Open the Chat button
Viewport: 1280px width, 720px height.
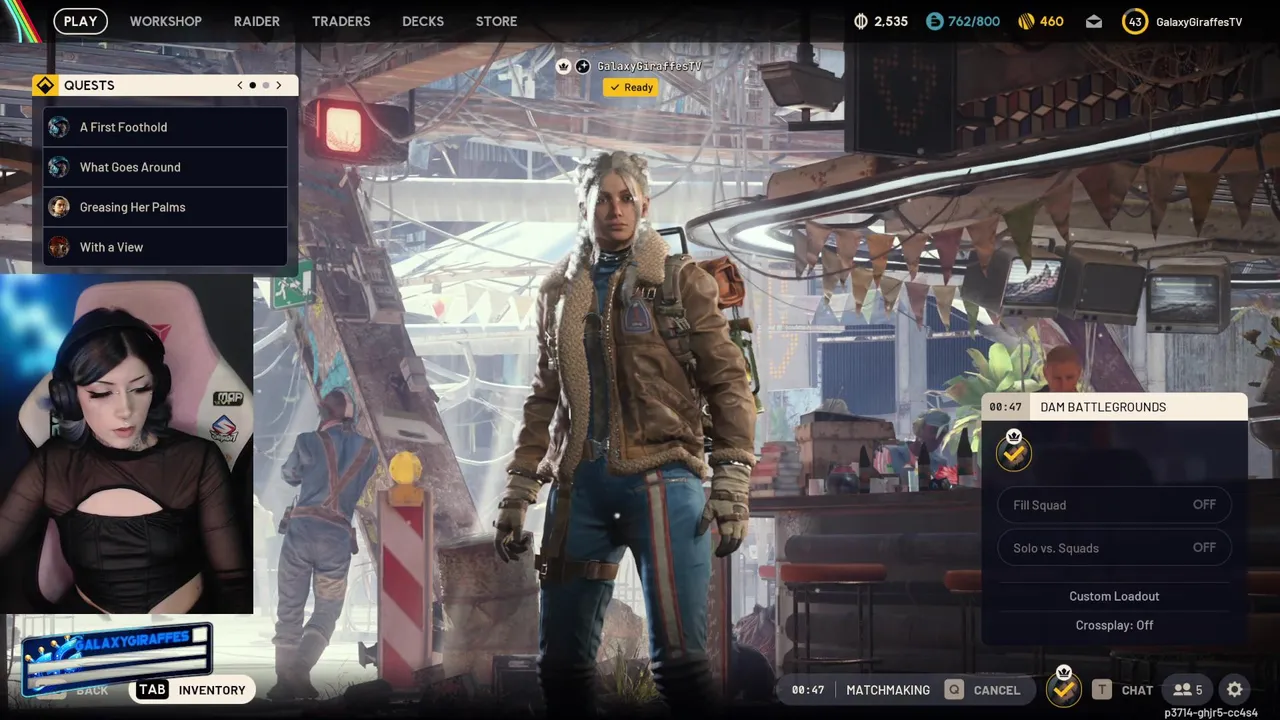(x=1123, y=689)
